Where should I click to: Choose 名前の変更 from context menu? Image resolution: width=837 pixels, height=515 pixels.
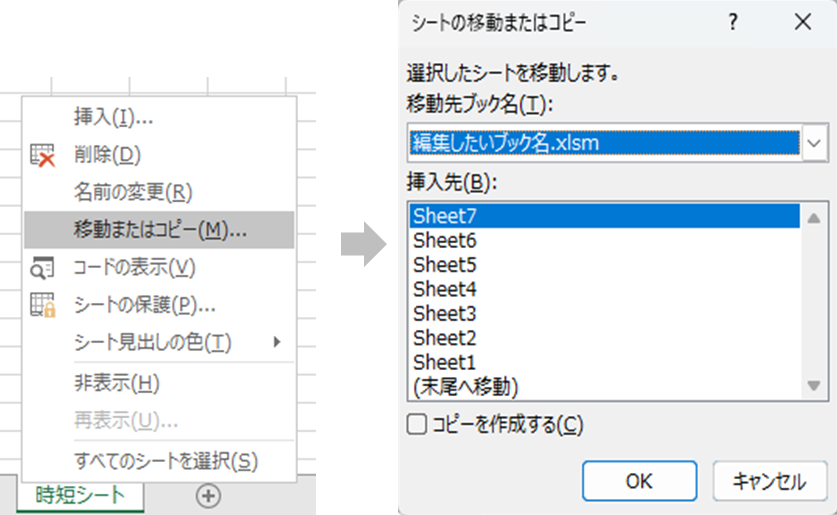tap(133, 192)
